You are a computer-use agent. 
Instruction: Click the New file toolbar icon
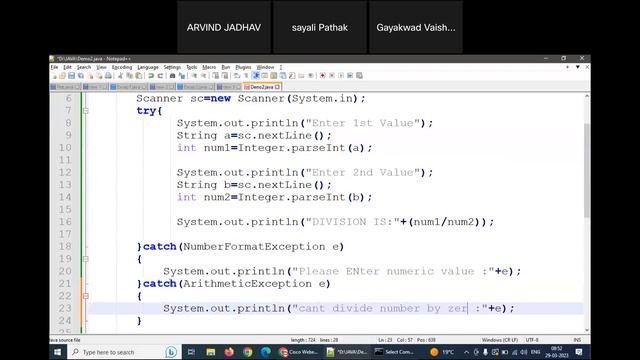point(54,76)
